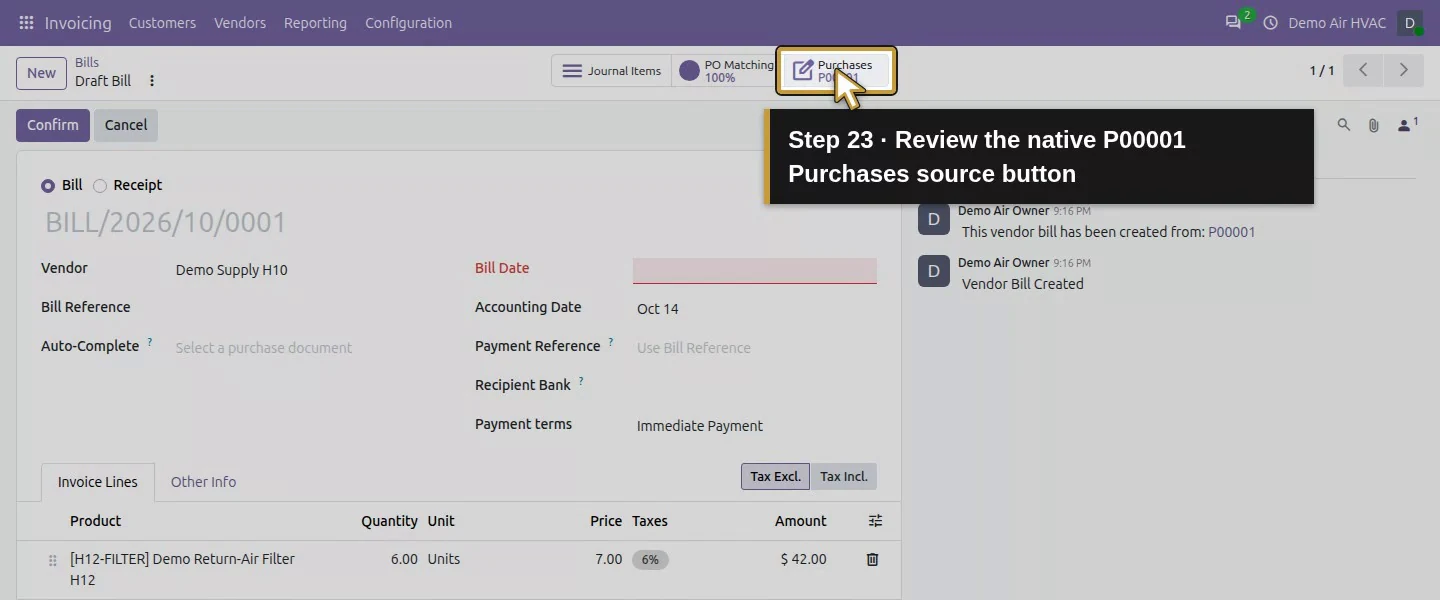The width and height of the screenshot is (1440, 600).
Task: Open the Auto-Complete purchase document dropdown
Action: click(x=306, y=348)
